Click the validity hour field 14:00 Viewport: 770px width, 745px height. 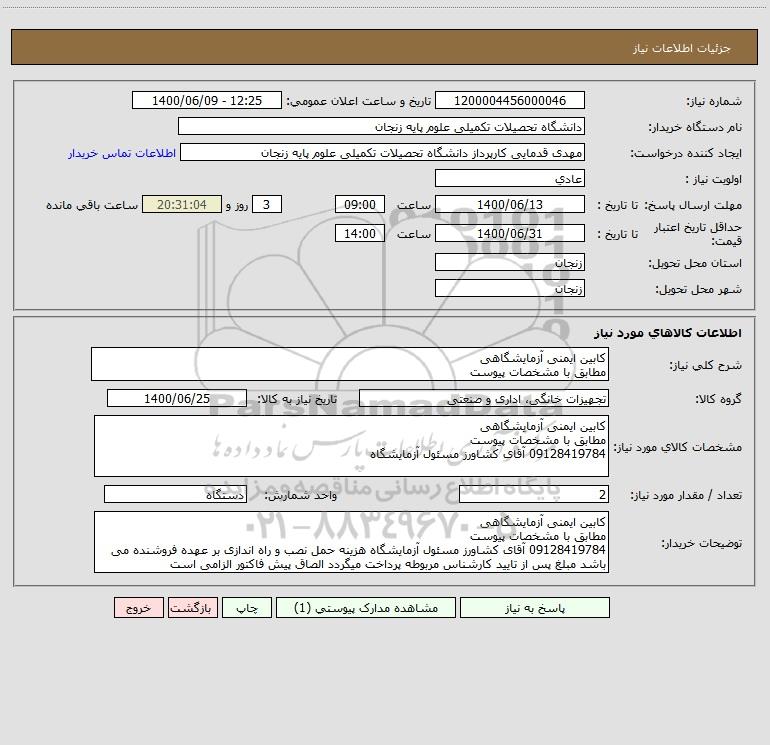click(x=359, y=233)
